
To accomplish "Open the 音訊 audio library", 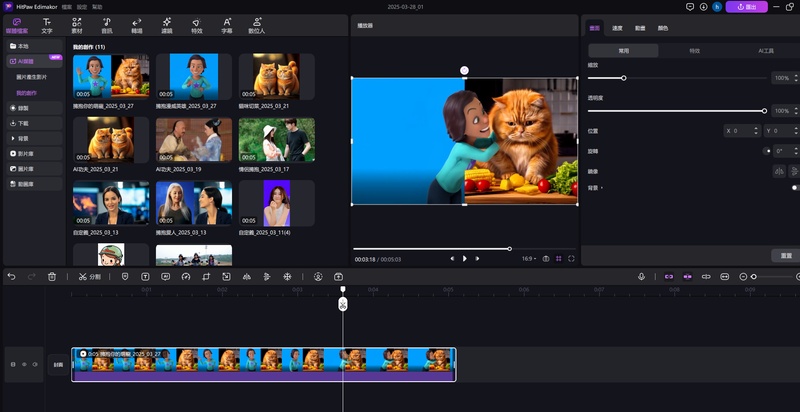I will coord(106,25).
